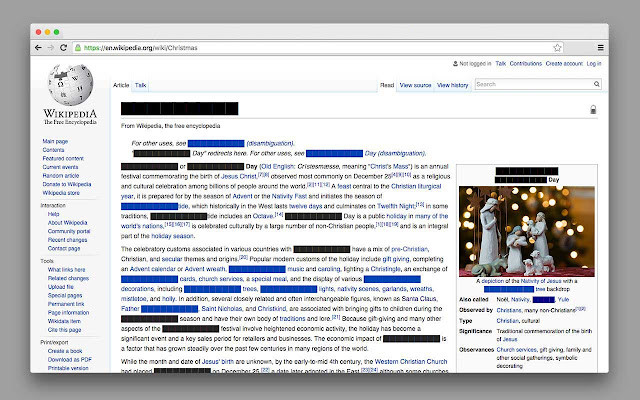Click the Log in link
This screenshot has width=640, height=400.
(x=594, y=64)
